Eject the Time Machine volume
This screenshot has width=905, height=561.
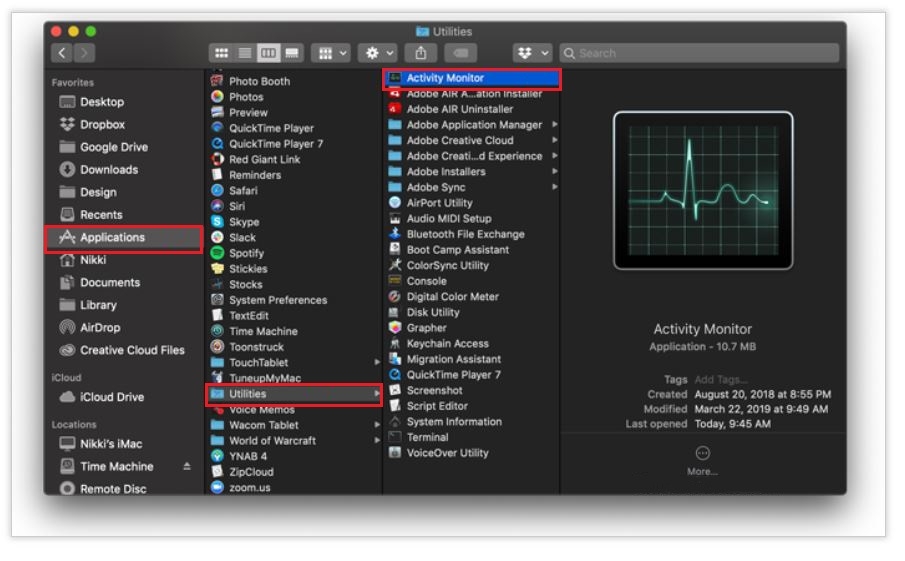(187, 466)
